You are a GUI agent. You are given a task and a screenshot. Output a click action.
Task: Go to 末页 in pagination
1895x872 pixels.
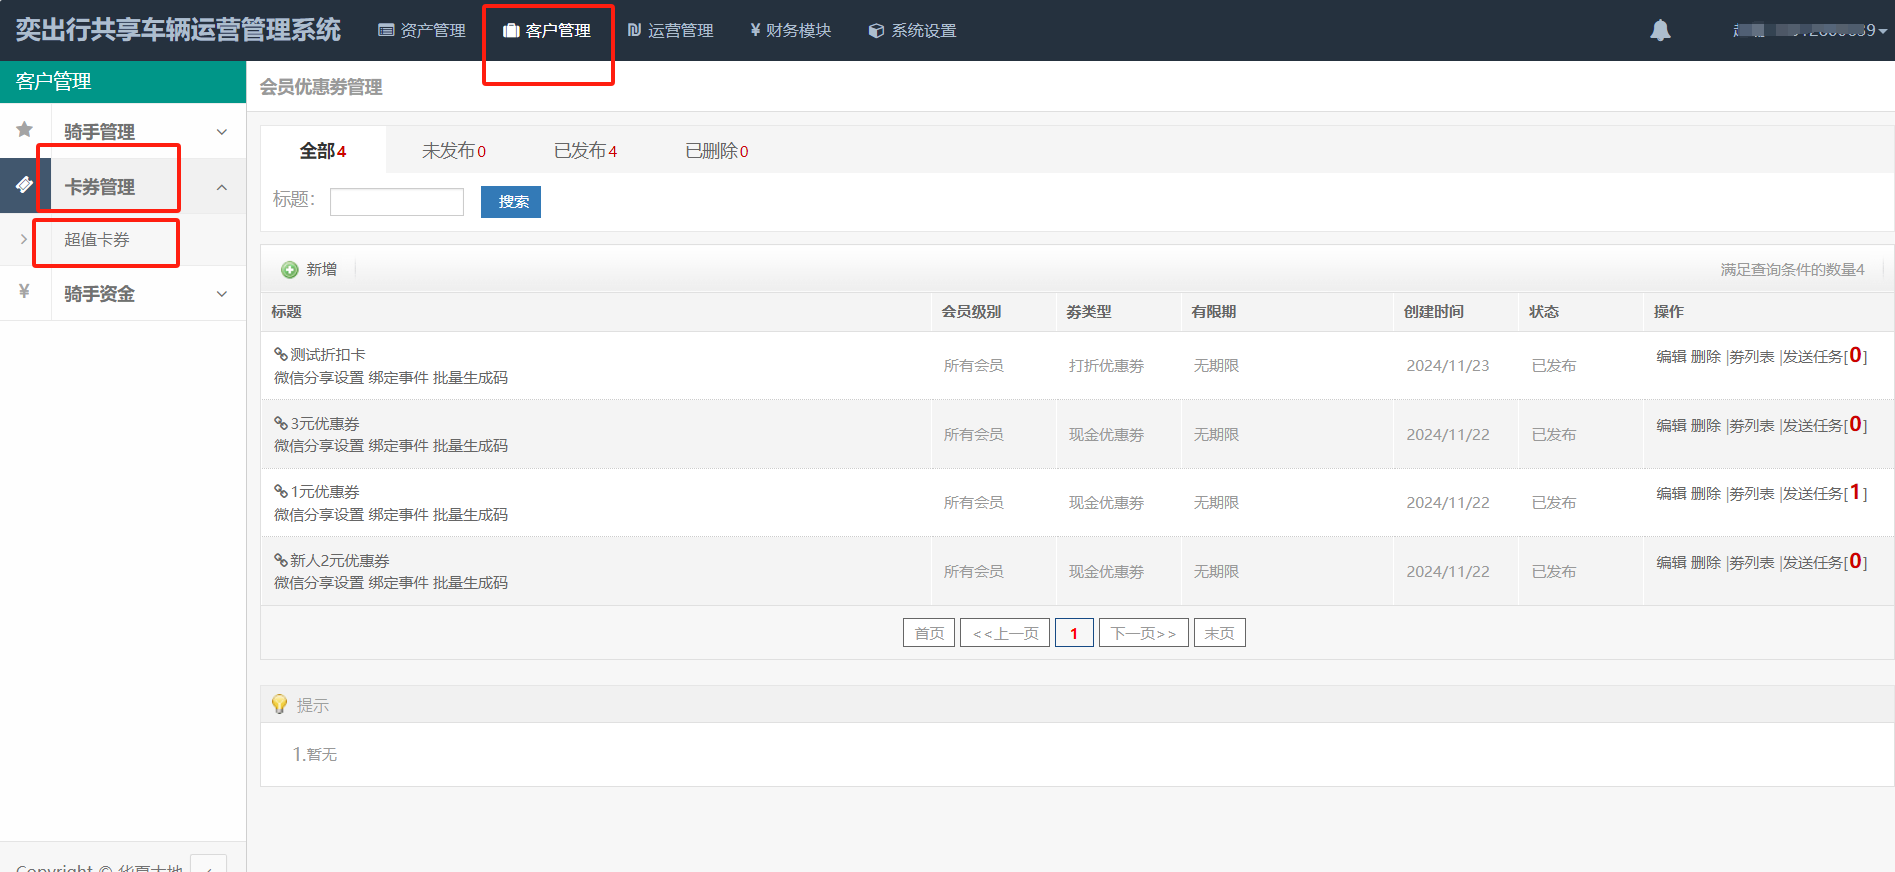[1220, 633]
